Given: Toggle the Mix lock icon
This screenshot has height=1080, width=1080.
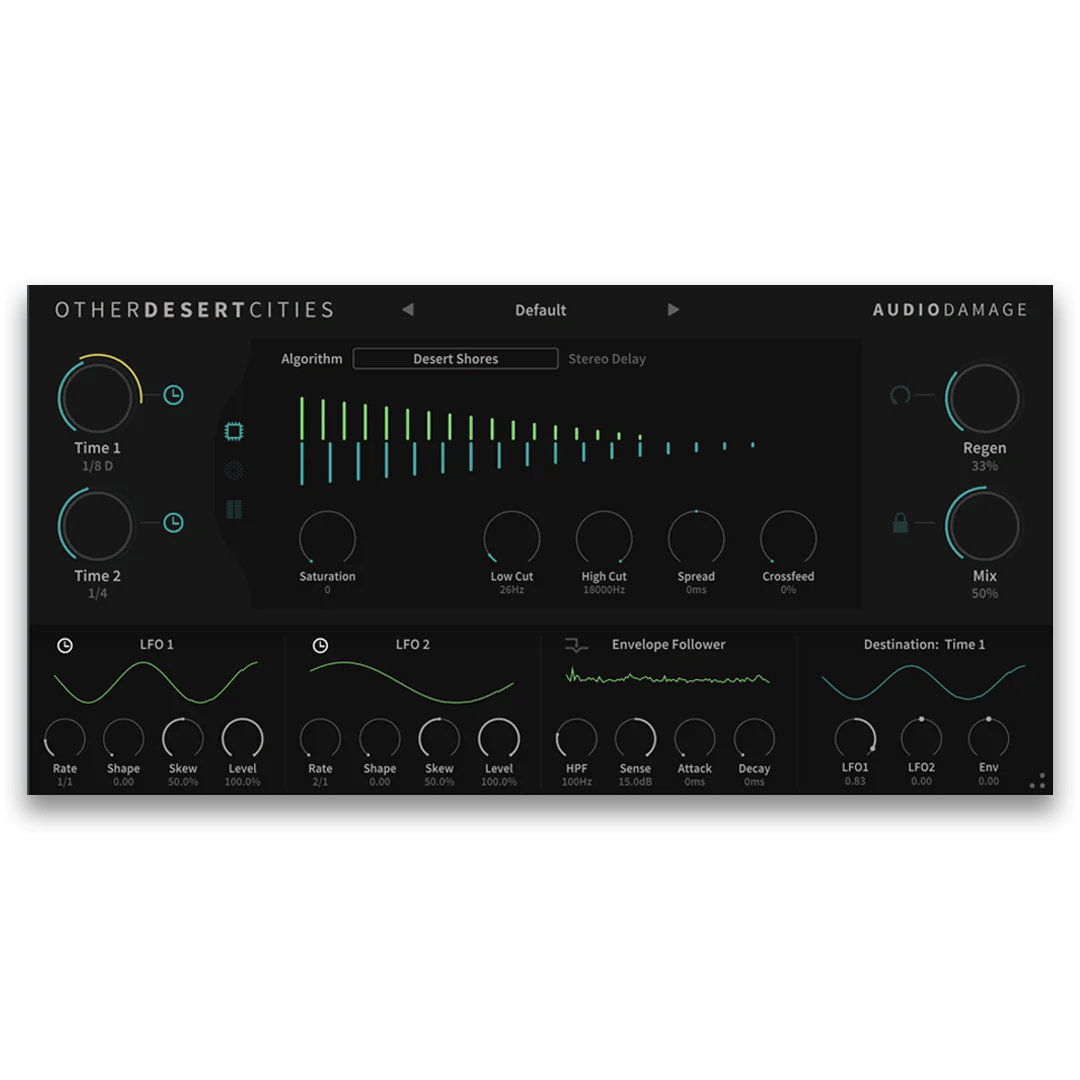Looking at the screenshot, I should tap(900, 523).
